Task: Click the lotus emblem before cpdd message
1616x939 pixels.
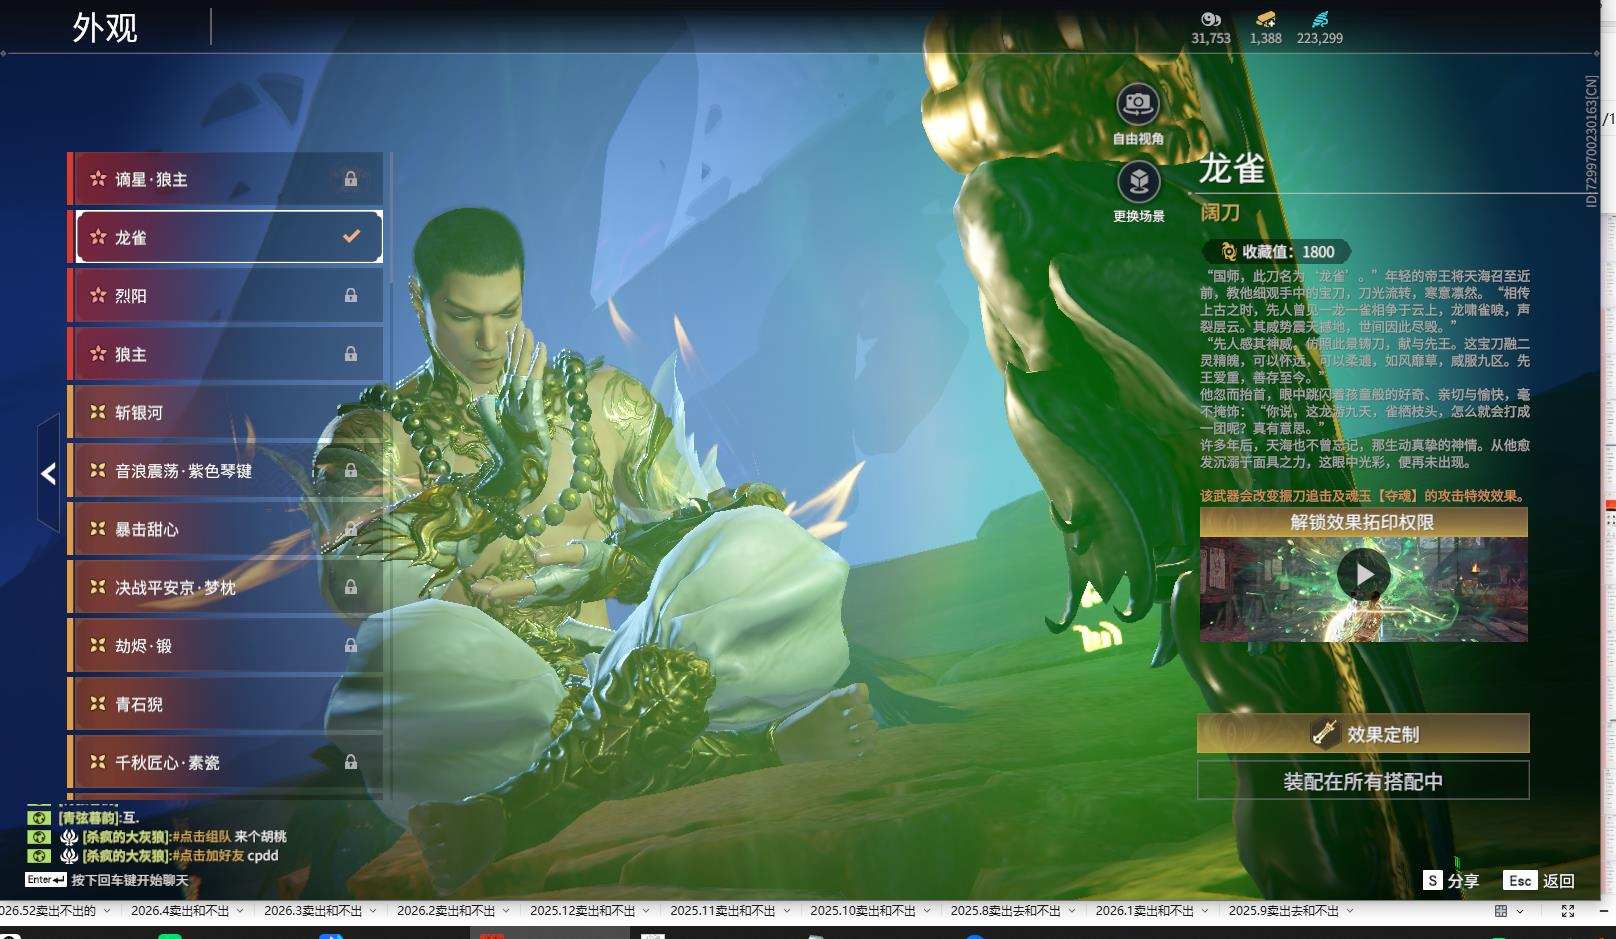Action: (x=69, y=855)
